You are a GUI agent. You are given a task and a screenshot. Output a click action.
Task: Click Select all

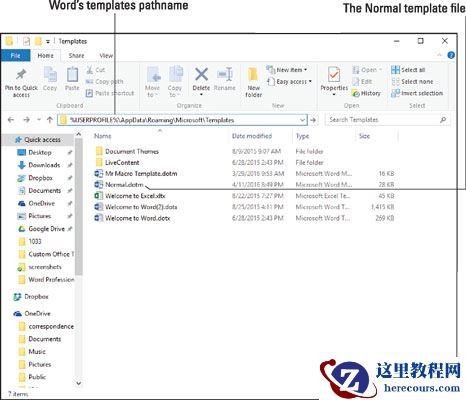tap(408, 70)
